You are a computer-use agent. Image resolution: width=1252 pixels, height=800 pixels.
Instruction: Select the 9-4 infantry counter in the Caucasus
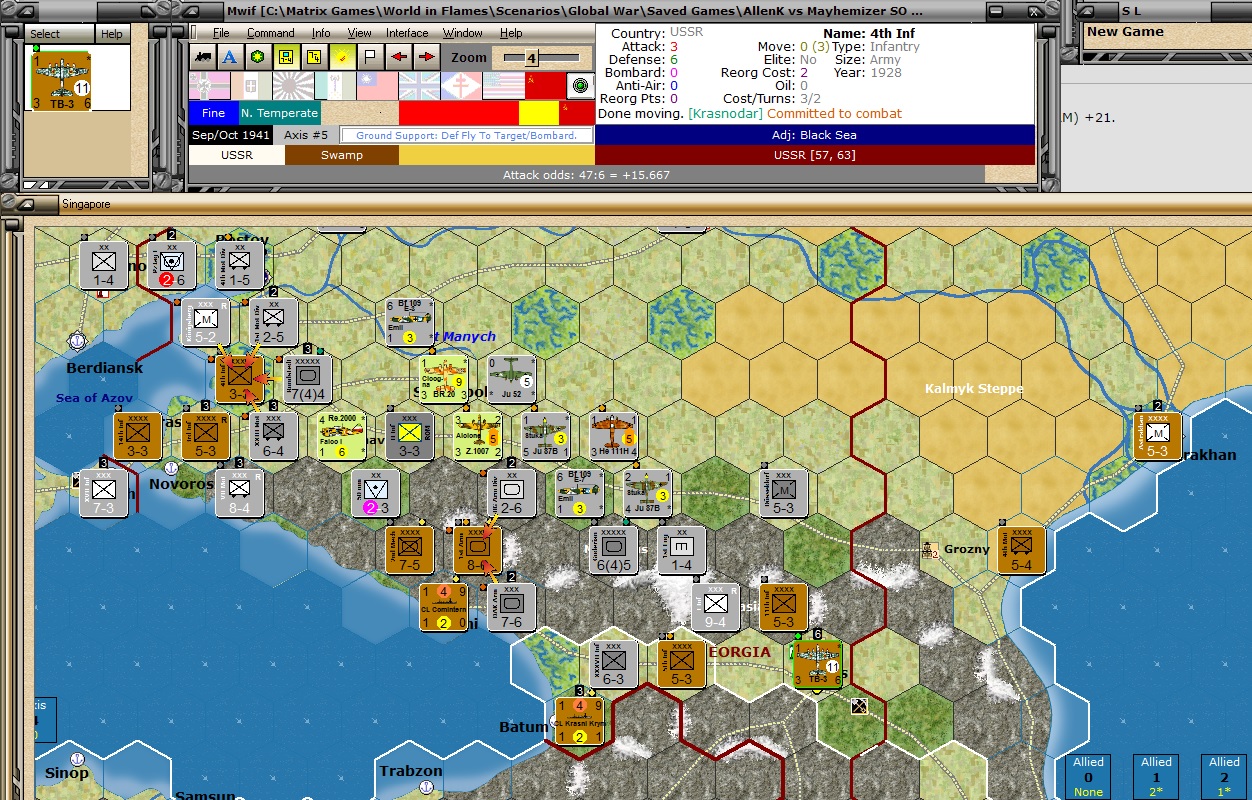pos(716,608)
